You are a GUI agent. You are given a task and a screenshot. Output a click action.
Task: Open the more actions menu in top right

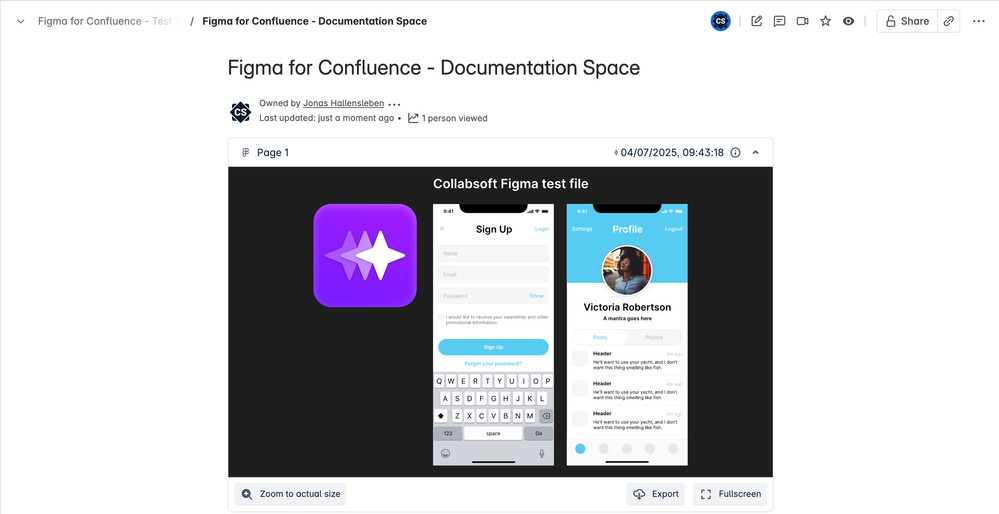(x=978, y=21)
